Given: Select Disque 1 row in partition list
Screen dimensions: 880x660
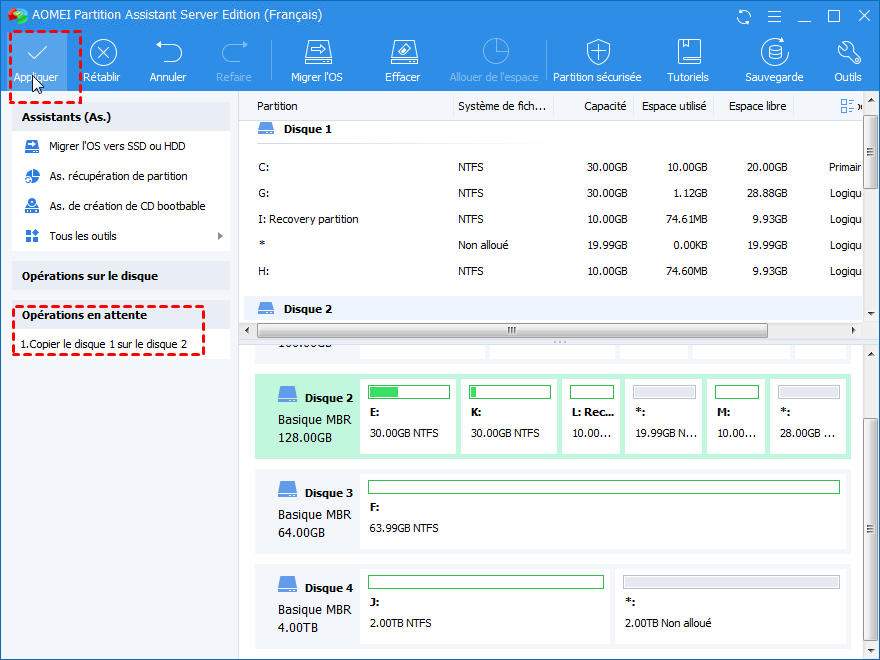Looking at the screenshot, I should pyautogui.click(x=553, y=130).
